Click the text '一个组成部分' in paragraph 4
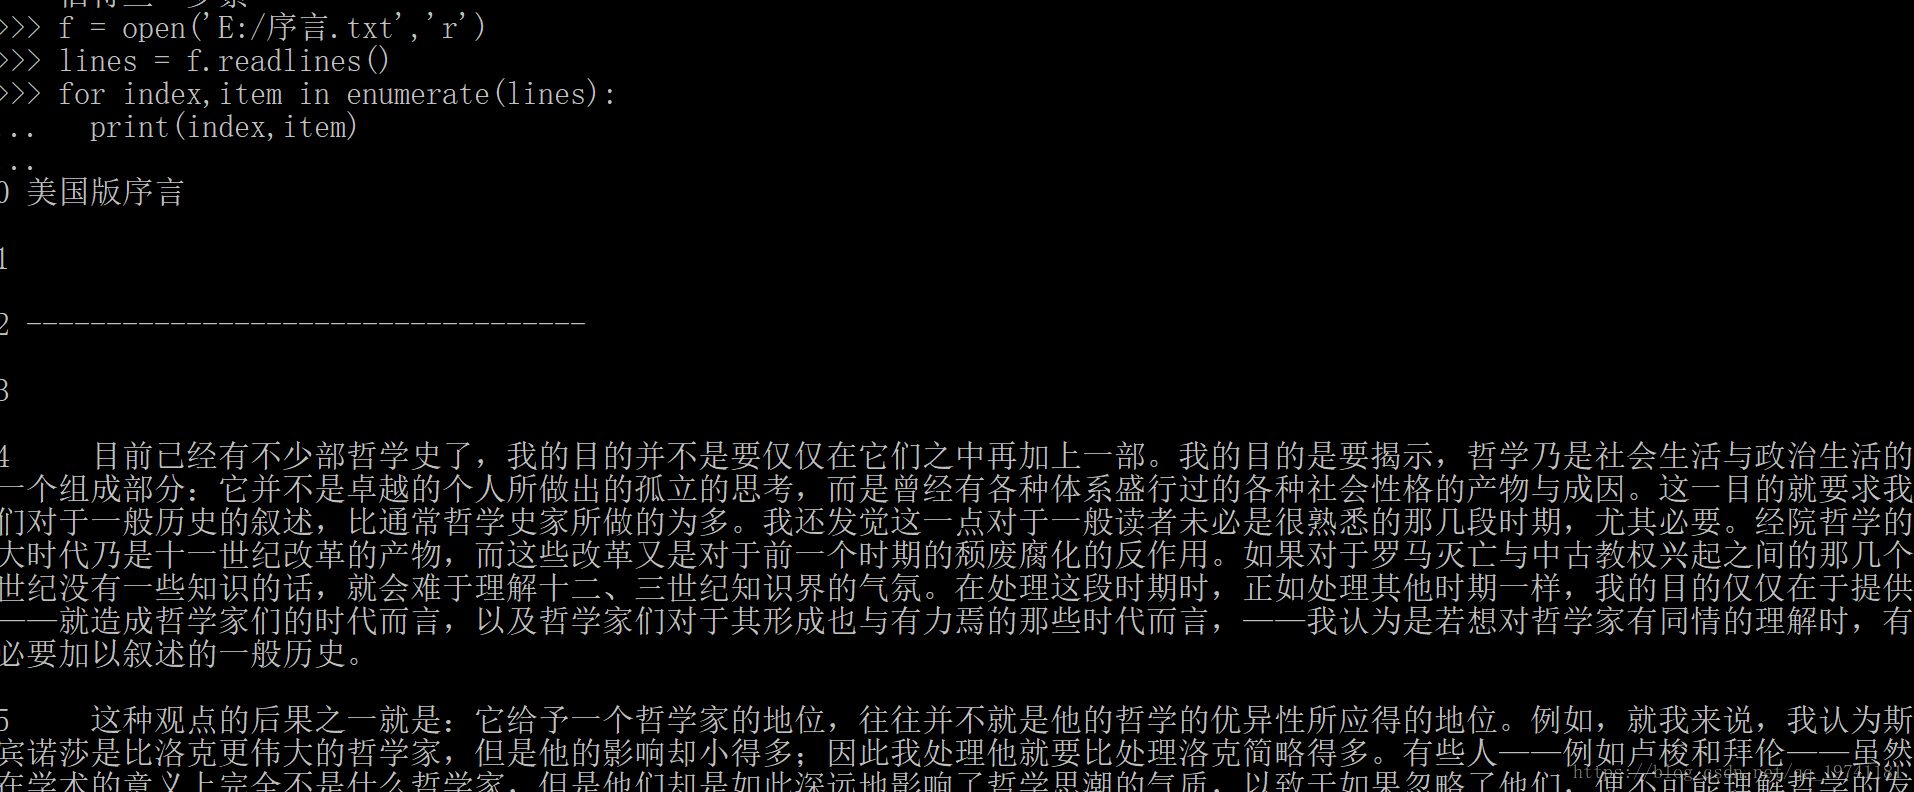Image resolution: width=1914 pixels, height=792 pixels. [93, 489]
